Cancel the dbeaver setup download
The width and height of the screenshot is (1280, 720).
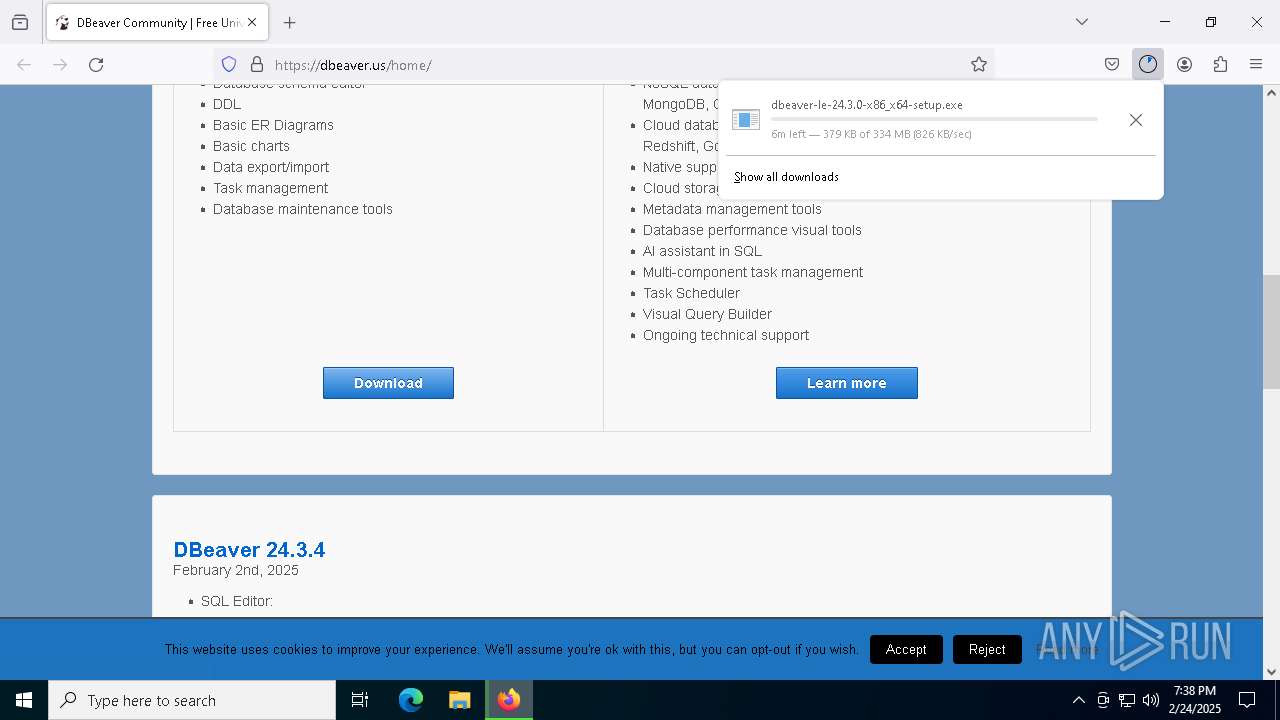click(1136, 120)
